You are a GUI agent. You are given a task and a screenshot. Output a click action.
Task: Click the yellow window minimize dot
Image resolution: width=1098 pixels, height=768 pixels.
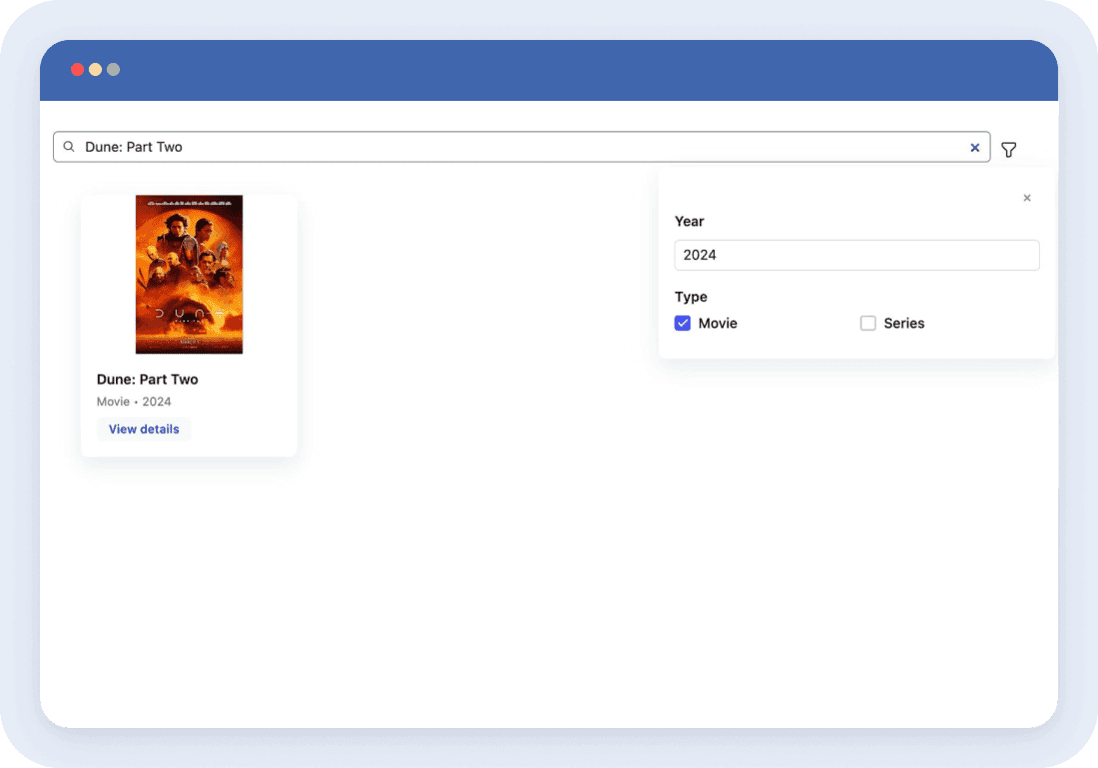coord(95,70)
